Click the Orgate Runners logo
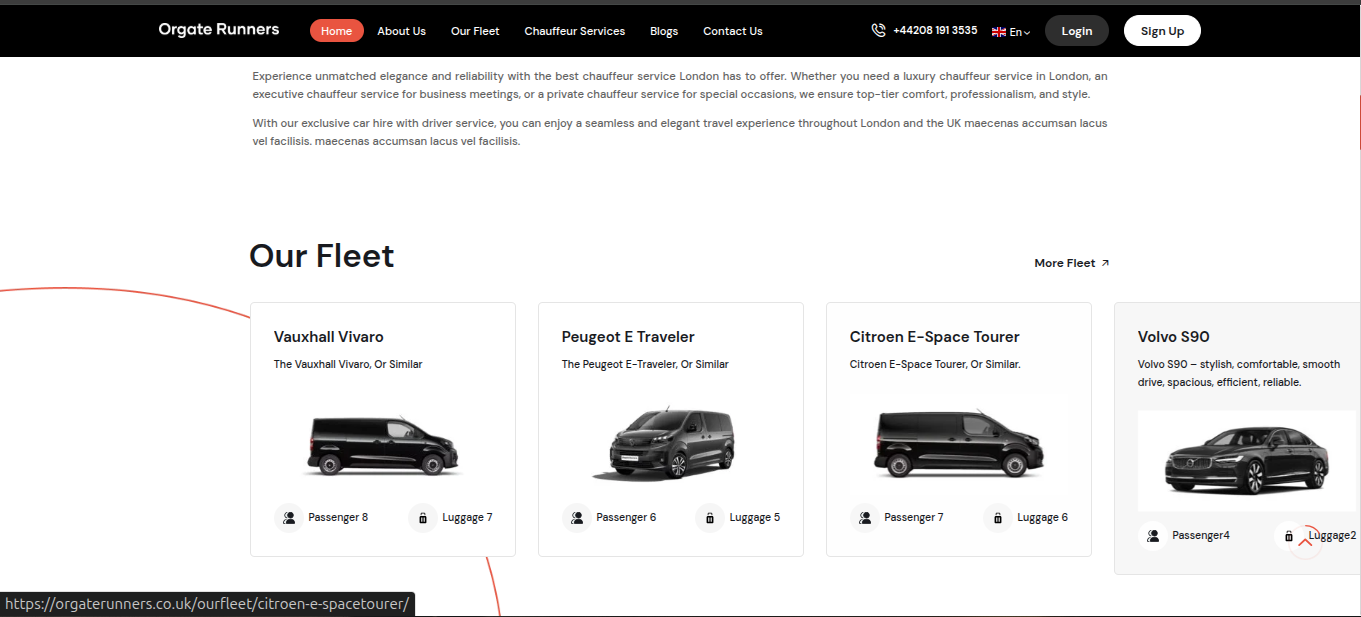The width and height of the screenshot is (1361, 617). coord(219,30)
